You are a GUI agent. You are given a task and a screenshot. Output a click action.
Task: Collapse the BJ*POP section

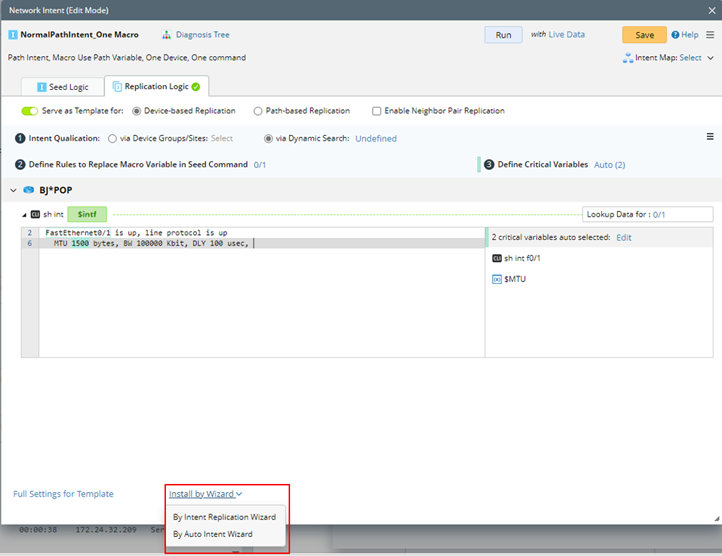[14, 190]
